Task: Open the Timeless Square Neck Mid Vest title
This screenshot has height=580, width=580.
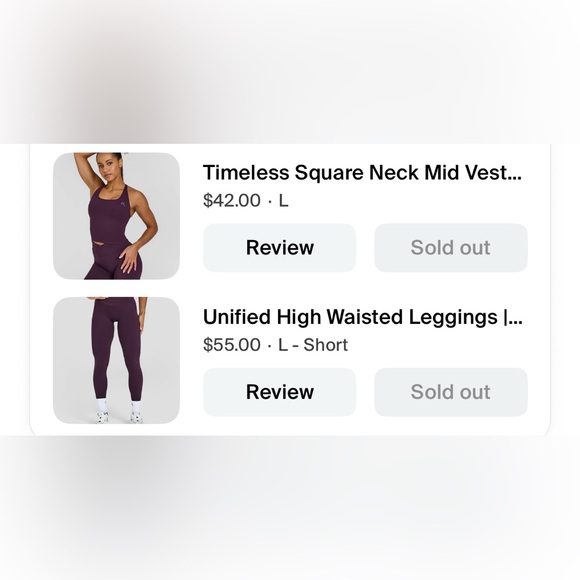Action: [362, 173]
